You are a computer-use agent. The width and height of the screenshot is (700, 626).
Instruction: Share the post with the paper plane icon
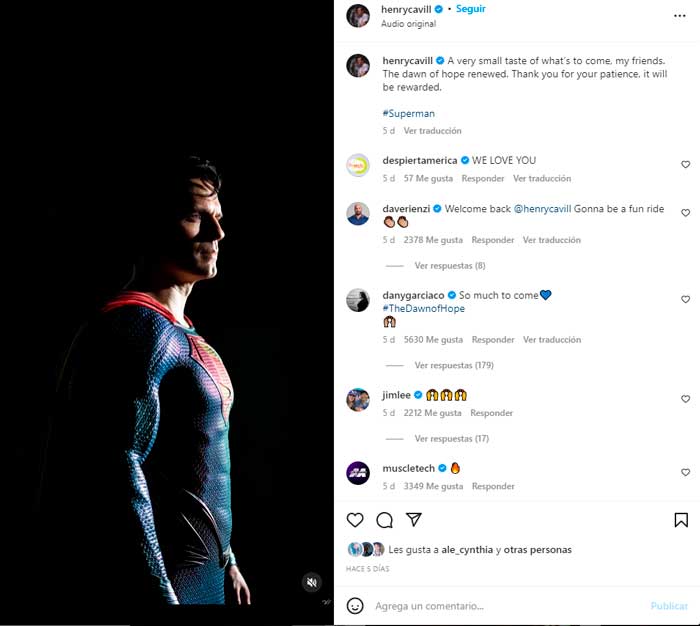tap(413, 520)
